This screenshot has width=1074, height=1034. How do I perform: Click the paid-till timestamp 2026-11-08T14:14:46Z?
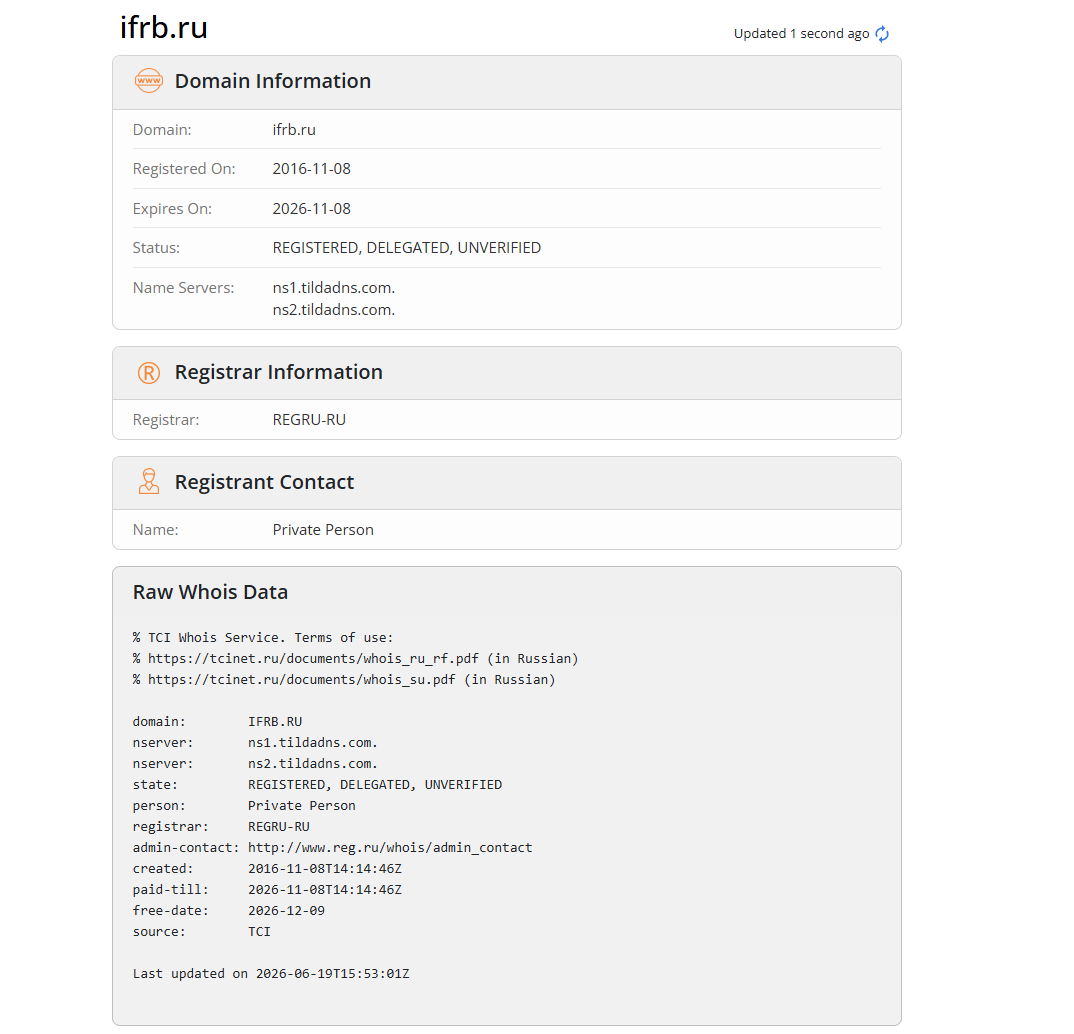point(325,890)
